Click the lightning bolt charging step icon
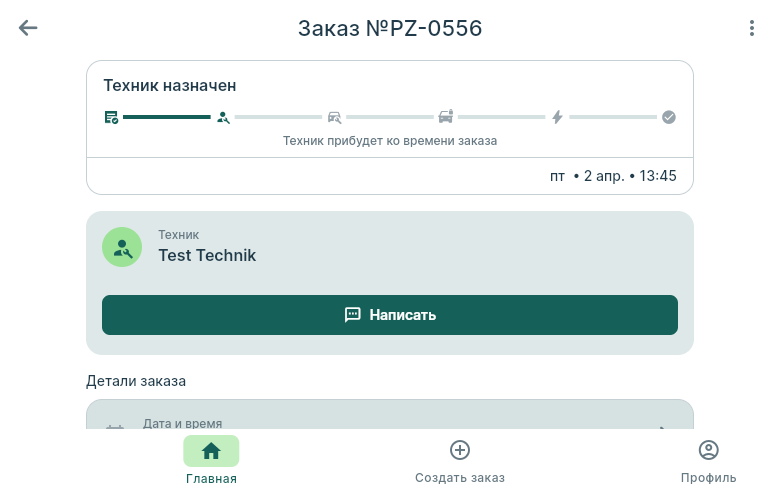 [557, 117]
